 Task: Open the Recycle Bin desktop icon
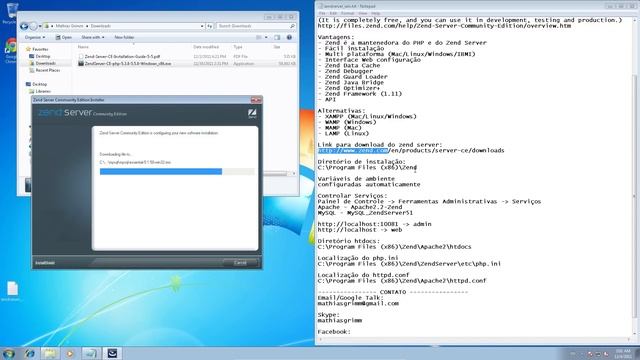pyautogui.click(x=11, y=11)
